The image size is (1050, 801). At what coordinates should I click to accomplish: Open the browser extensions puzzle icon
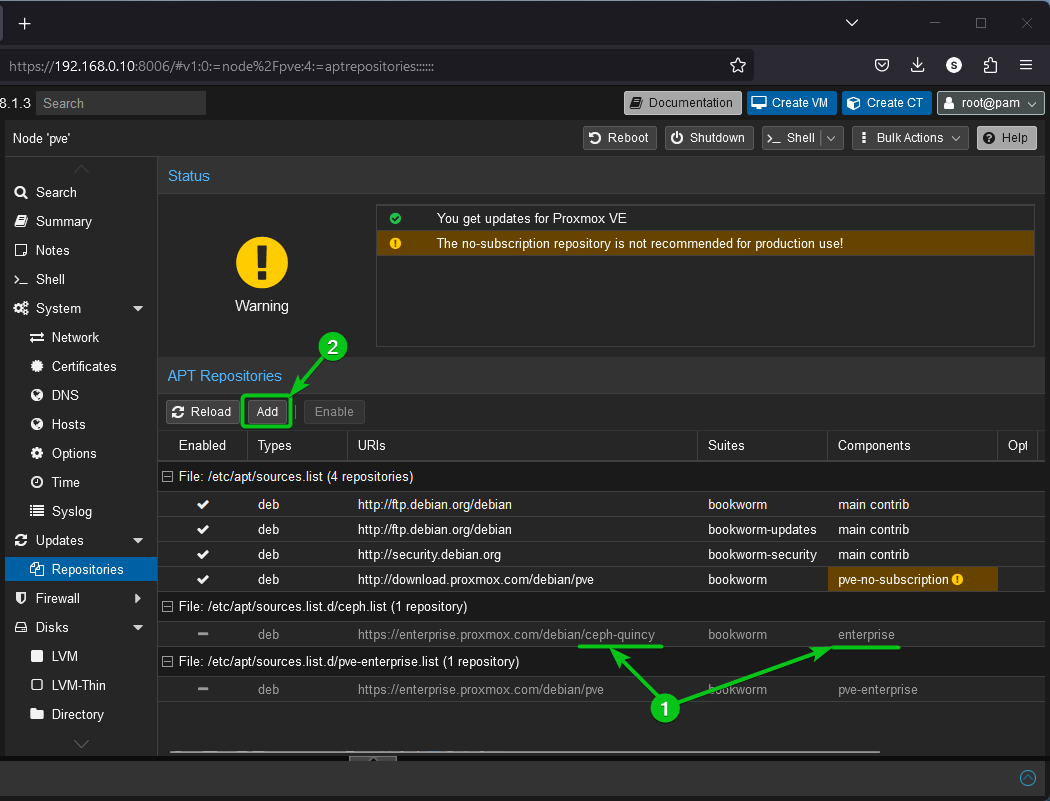(990, 65)
